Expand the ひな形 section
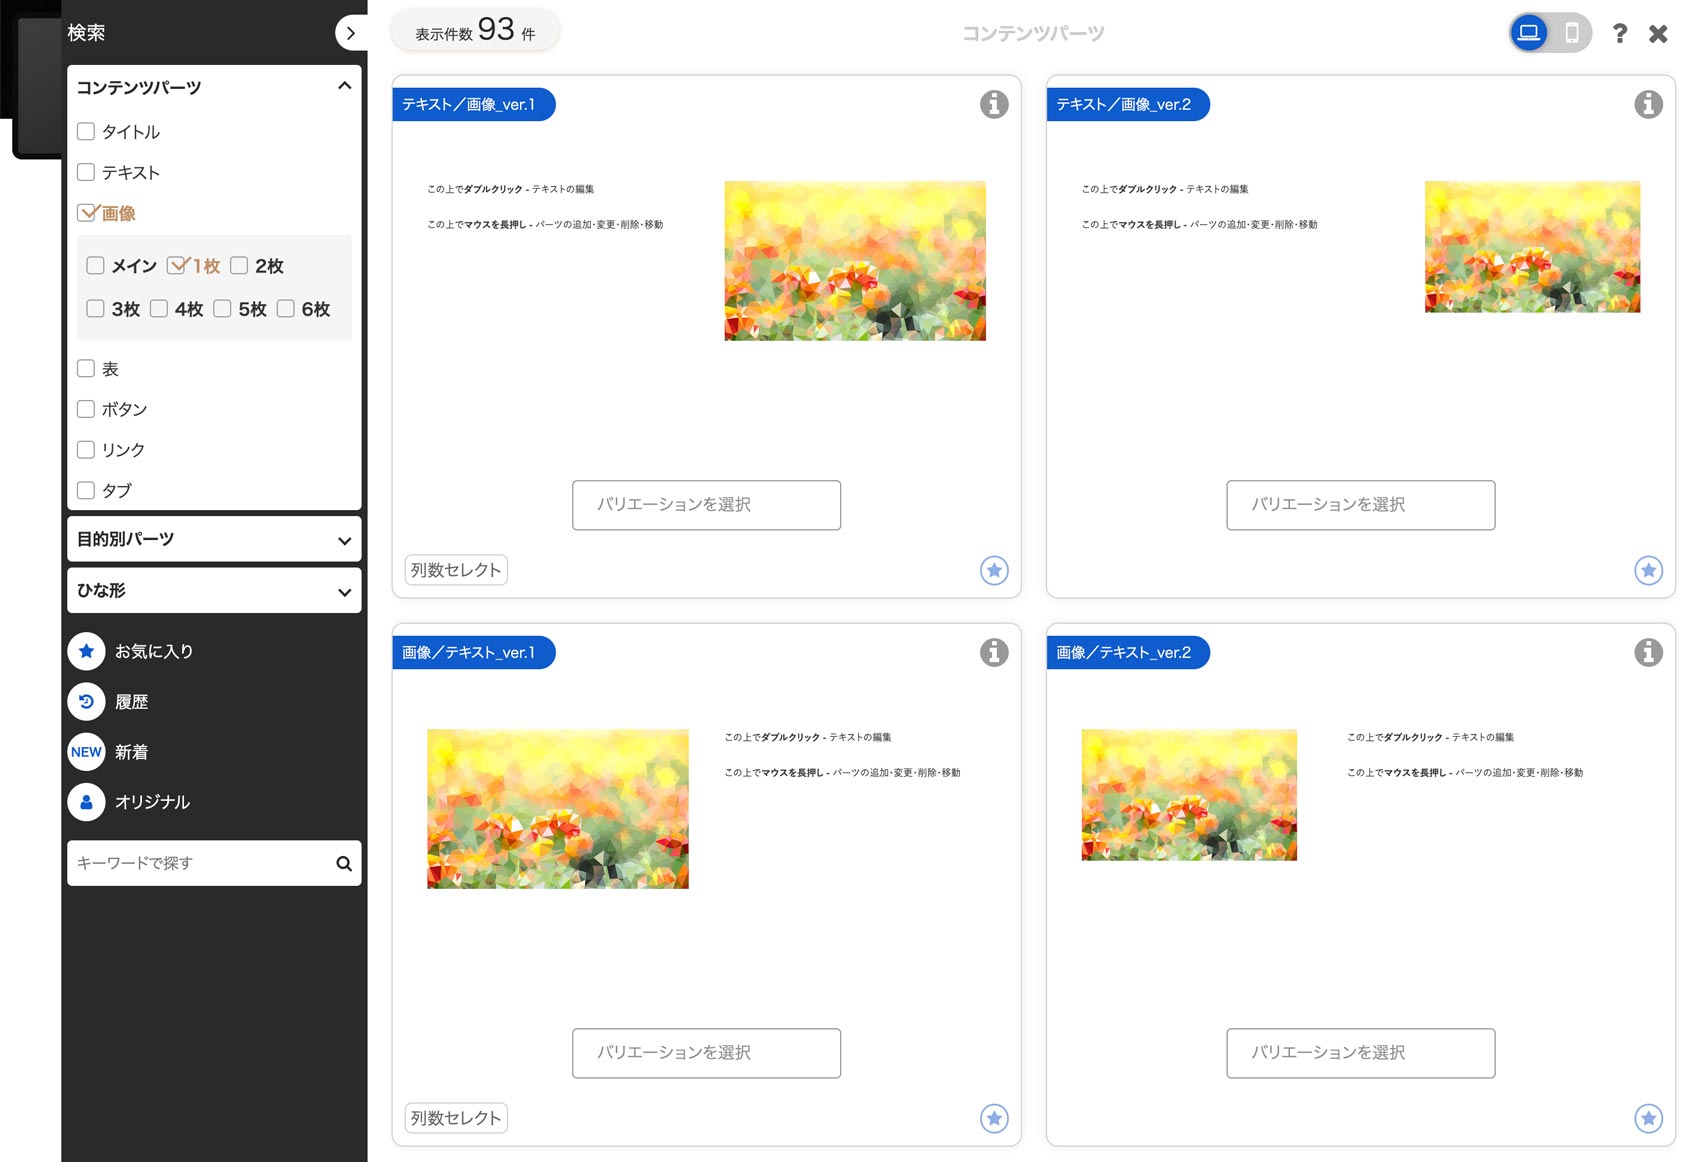This screenshot has height=1162, width=1700. click(214, 590)
